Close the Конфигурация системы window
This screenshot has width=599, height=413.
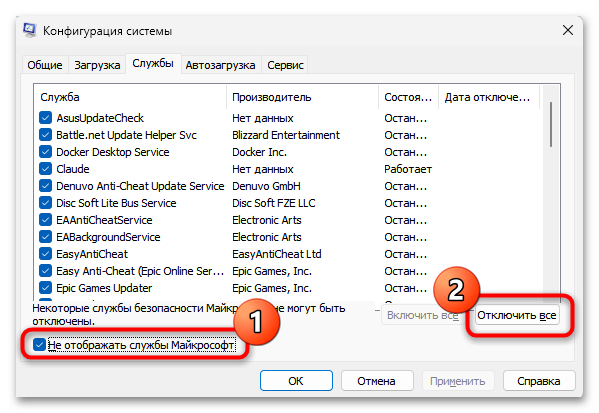[568, 30]
